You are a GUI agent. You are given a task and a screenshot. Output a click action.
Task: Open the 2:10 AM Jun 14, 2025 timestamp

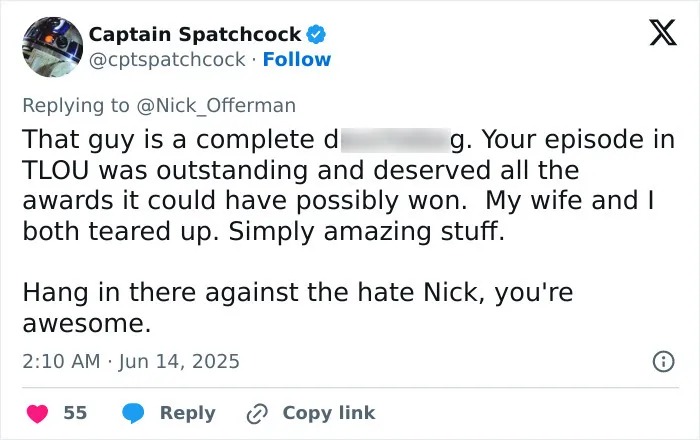click(x=131, y=361)
